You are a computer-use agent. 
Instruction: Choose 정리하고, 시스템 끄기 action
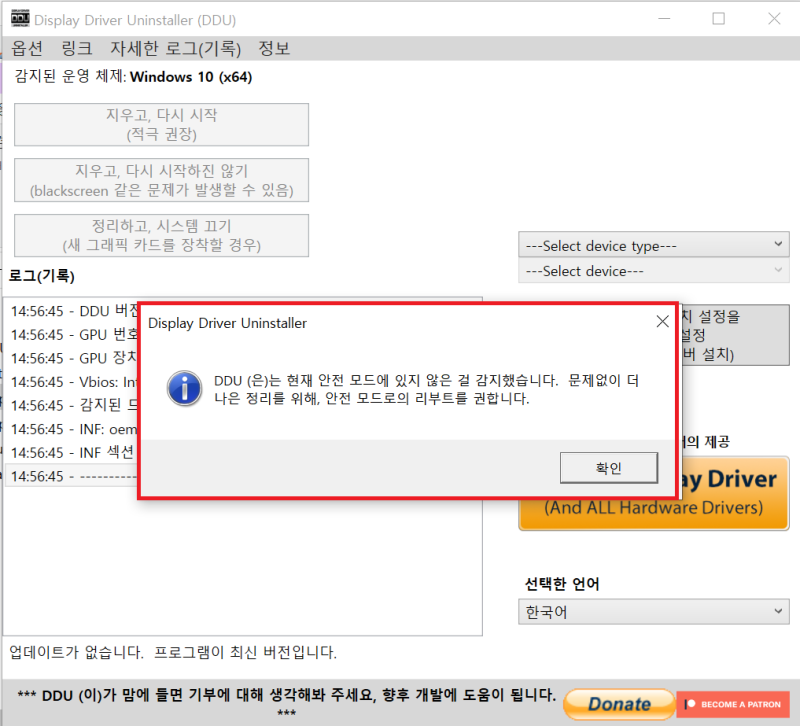point(160,235)
